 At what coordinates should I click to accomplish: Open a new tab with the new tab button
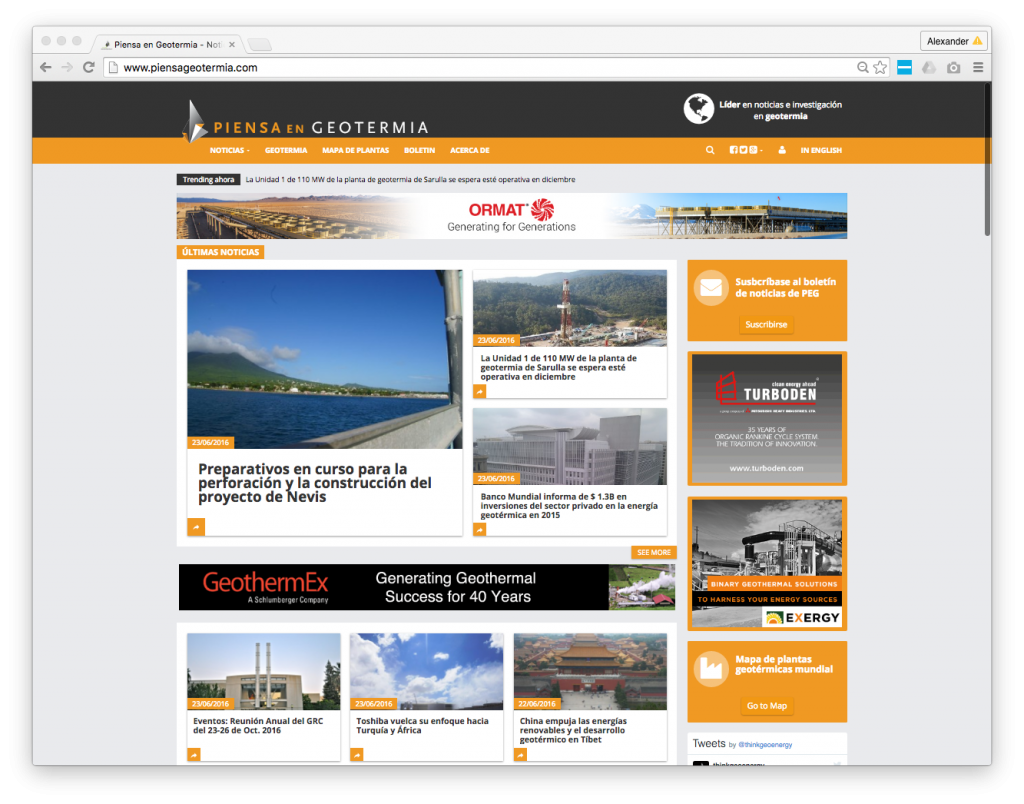[x=260, y=45]
